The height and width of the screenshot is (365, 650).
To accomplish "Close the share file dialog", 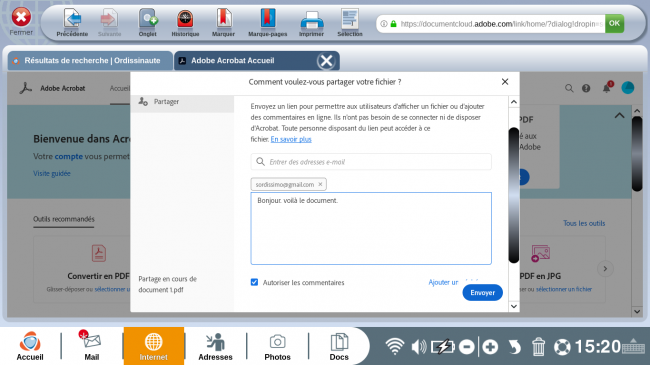I will 504,82.
